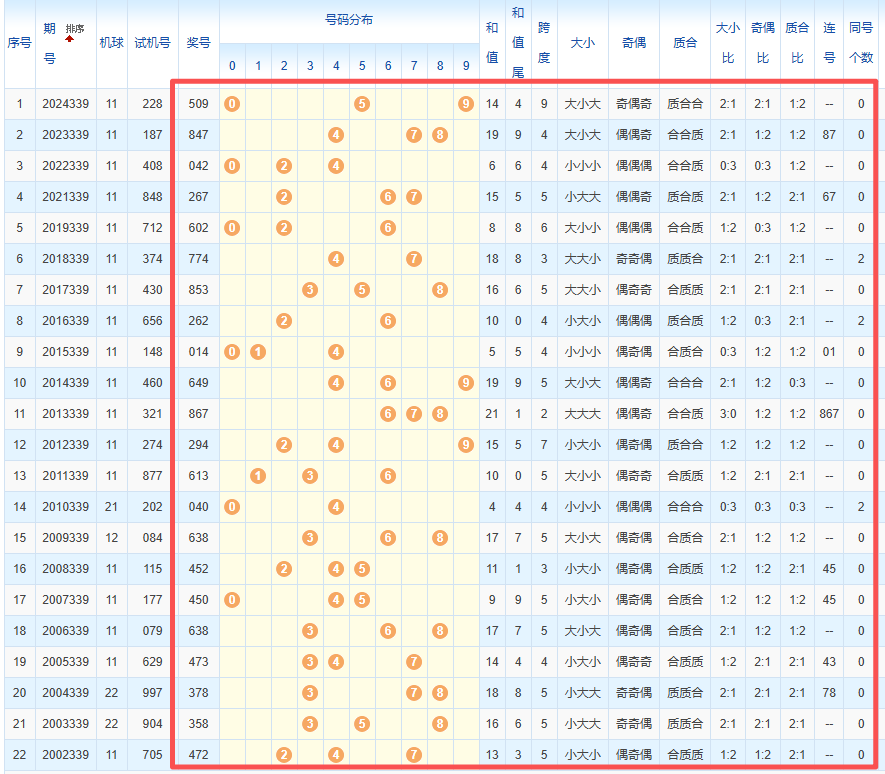Image resolution: width=885 pixels, height=774 pixels.
Task: Click orange ball 4 in row 2010339
Action: point(336,507)
